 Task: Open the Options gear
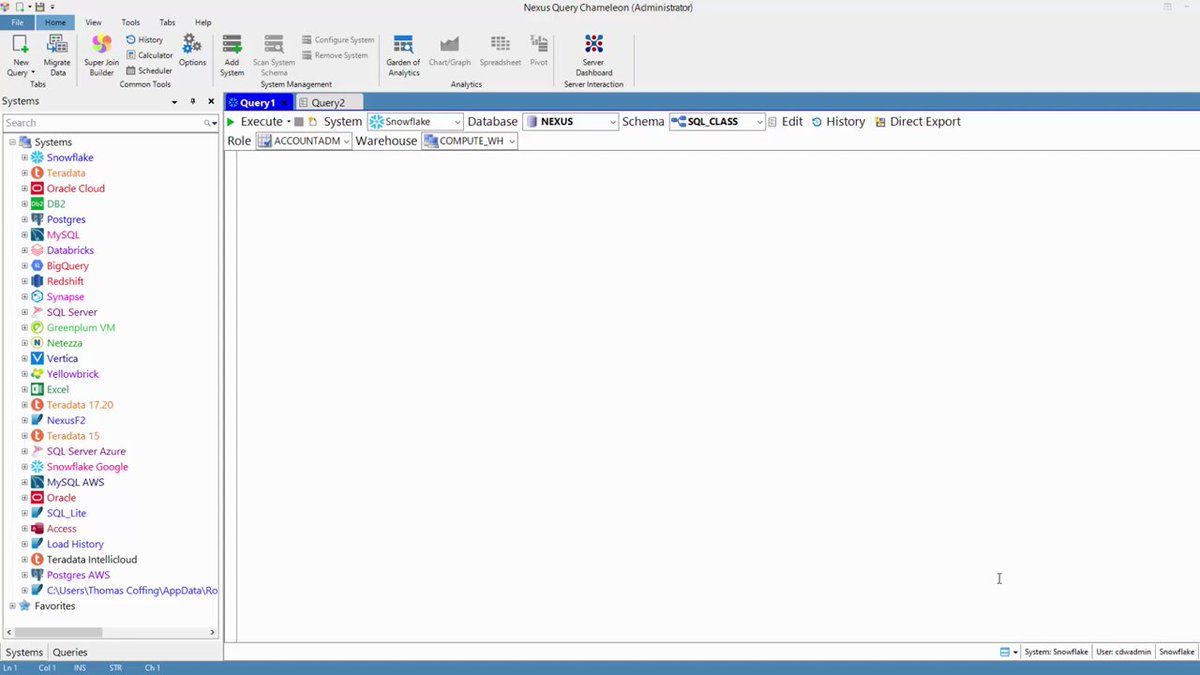pyautogui.click(x=192, y=50)
